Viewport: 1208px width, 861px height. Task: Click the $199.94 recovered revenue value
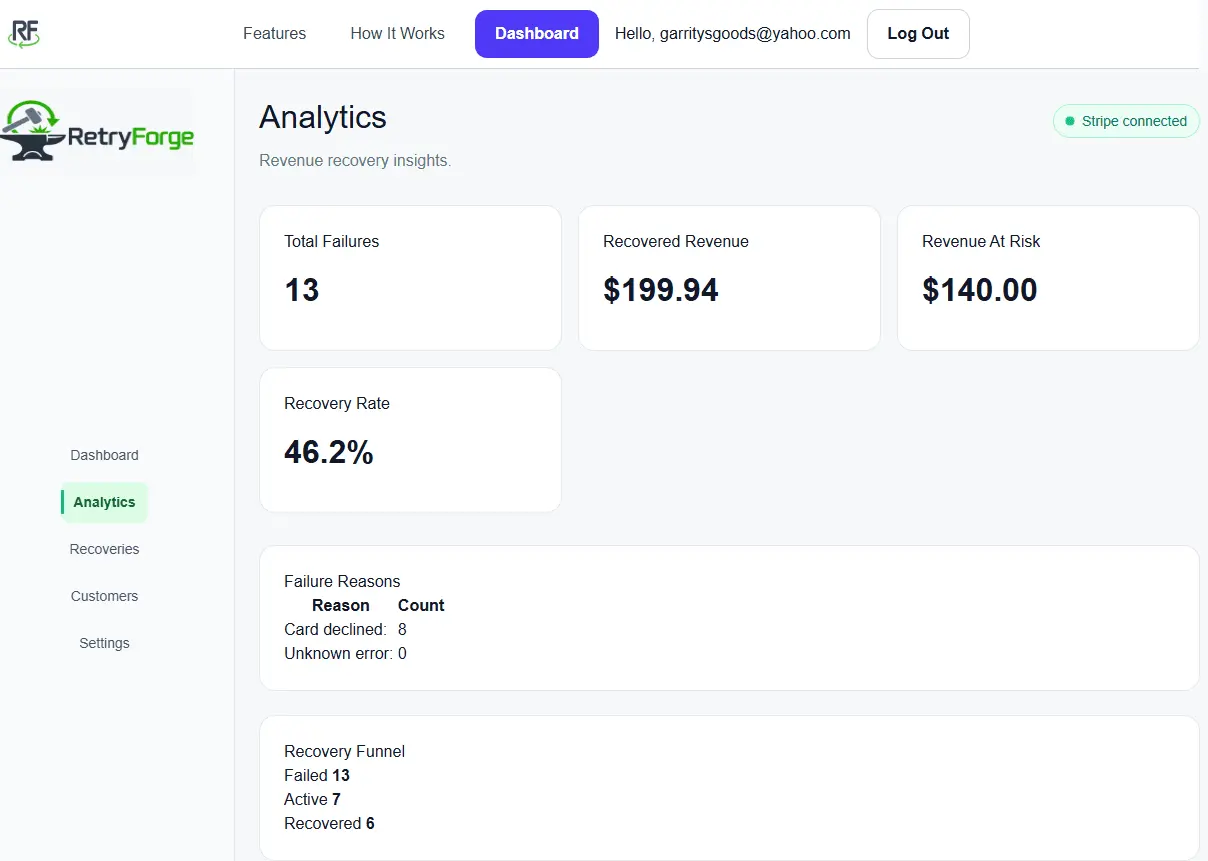660,290
